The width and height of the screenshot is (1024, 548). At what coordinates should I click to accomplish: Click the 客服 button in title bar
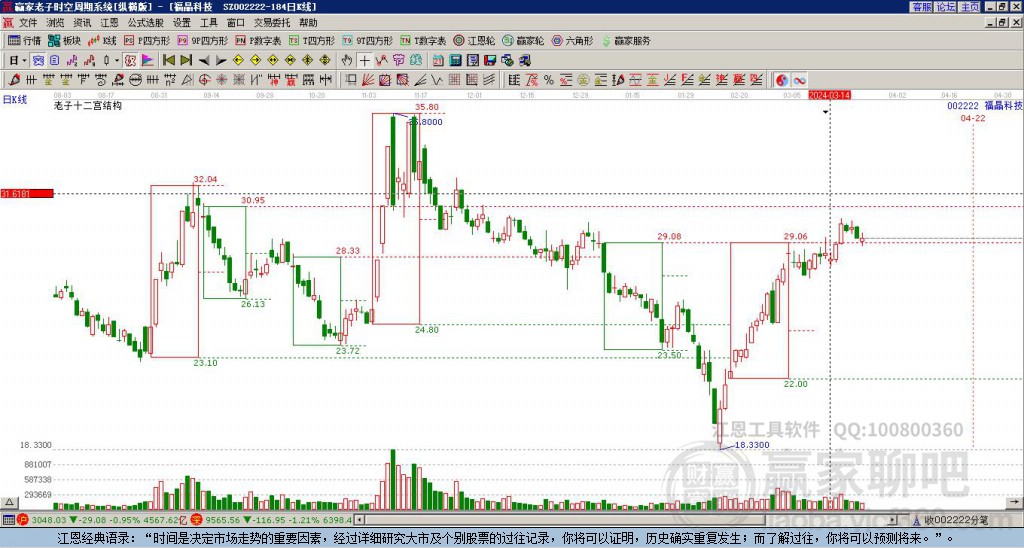[921, 7]
